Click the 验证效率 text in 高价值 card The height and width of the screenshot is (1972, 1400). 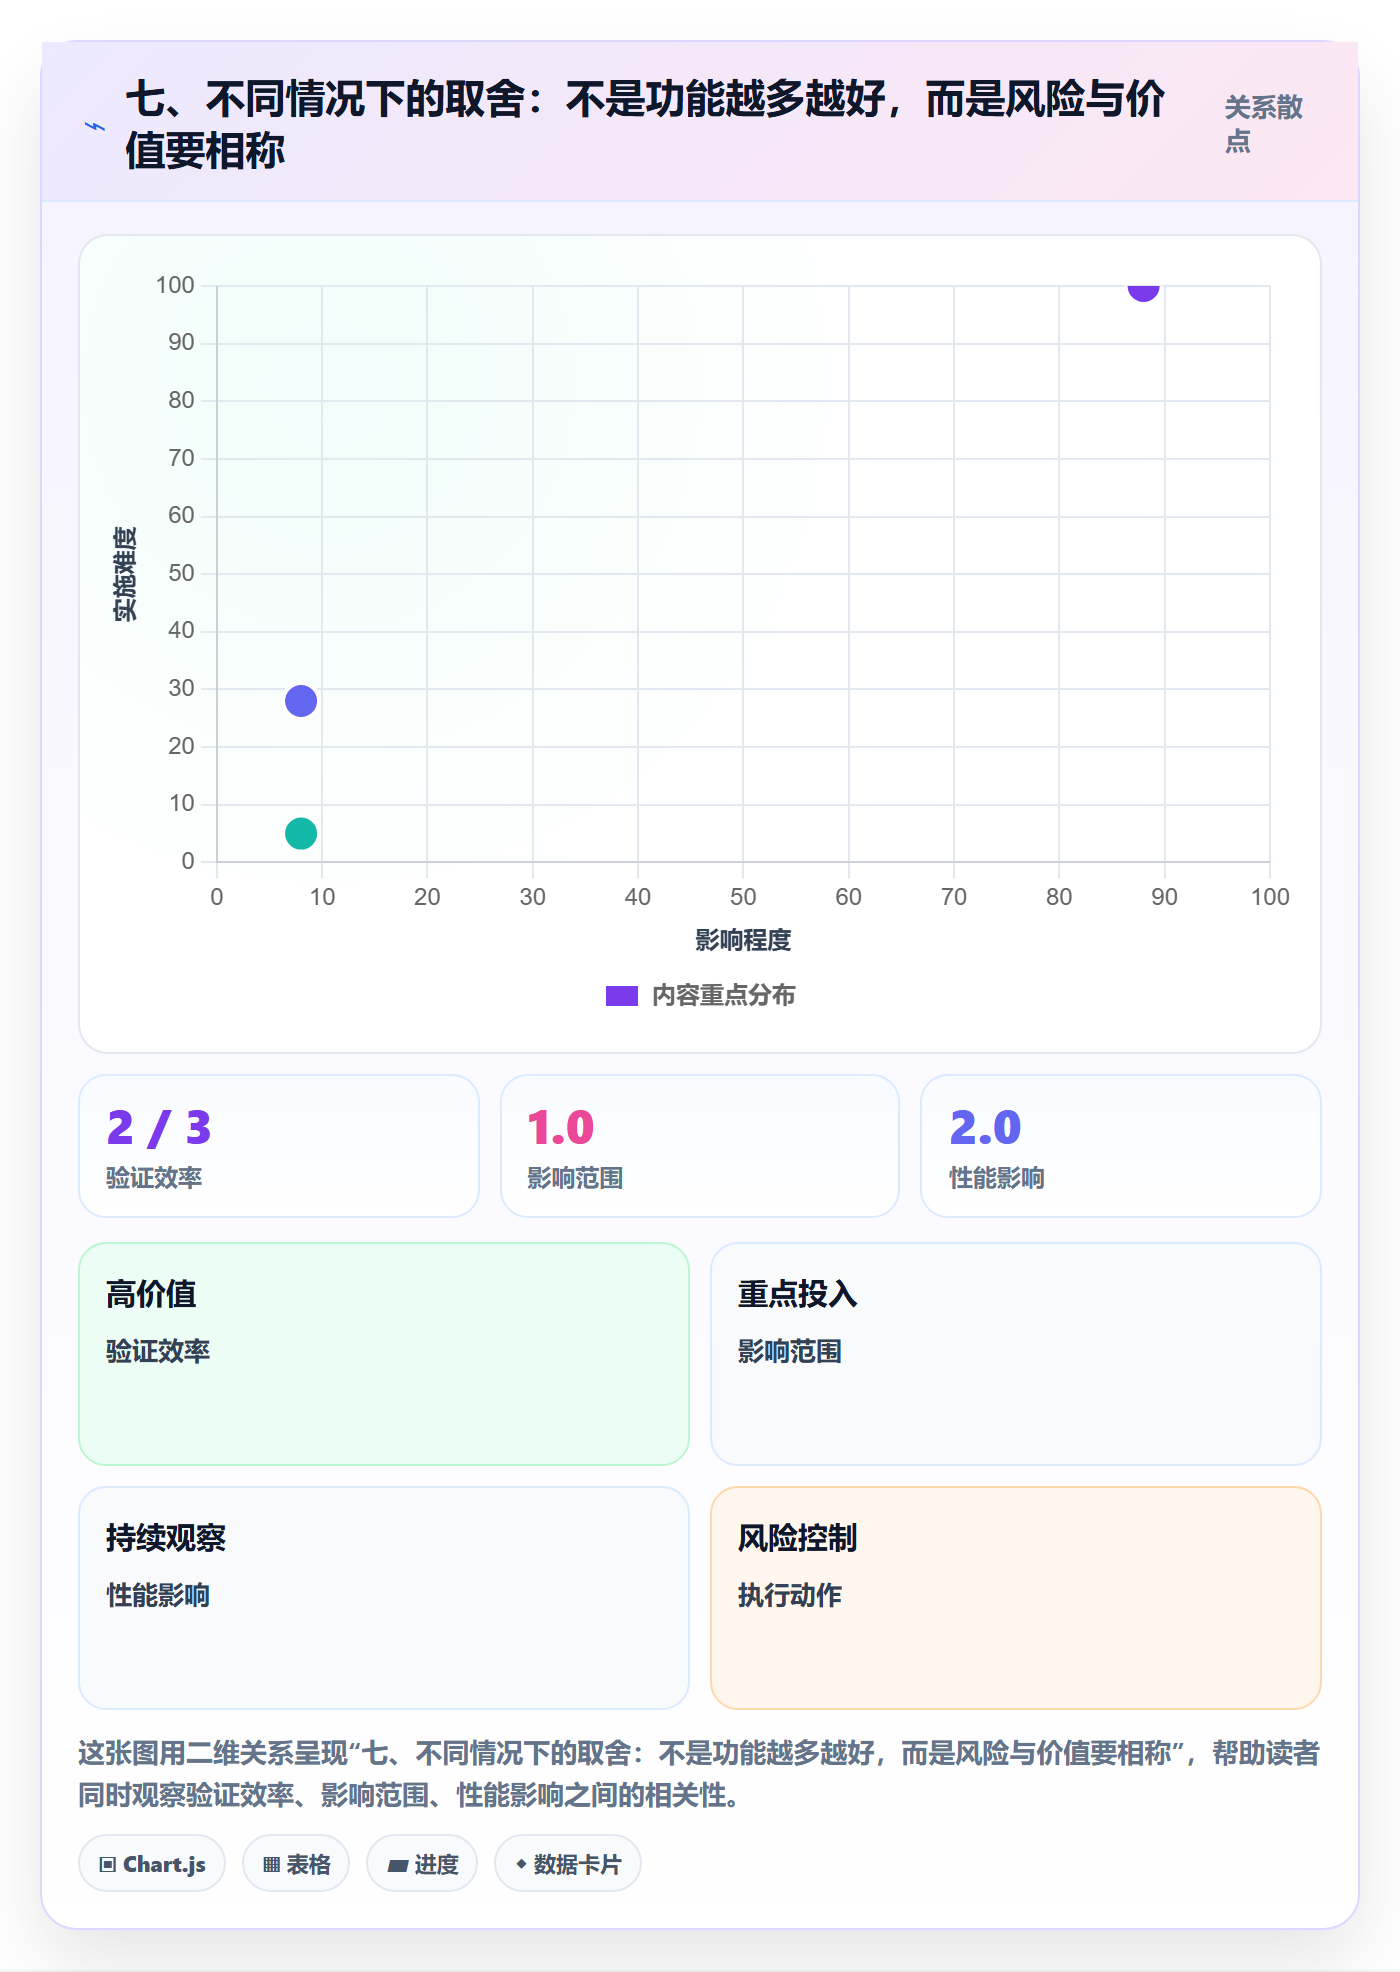[158, 1352]
